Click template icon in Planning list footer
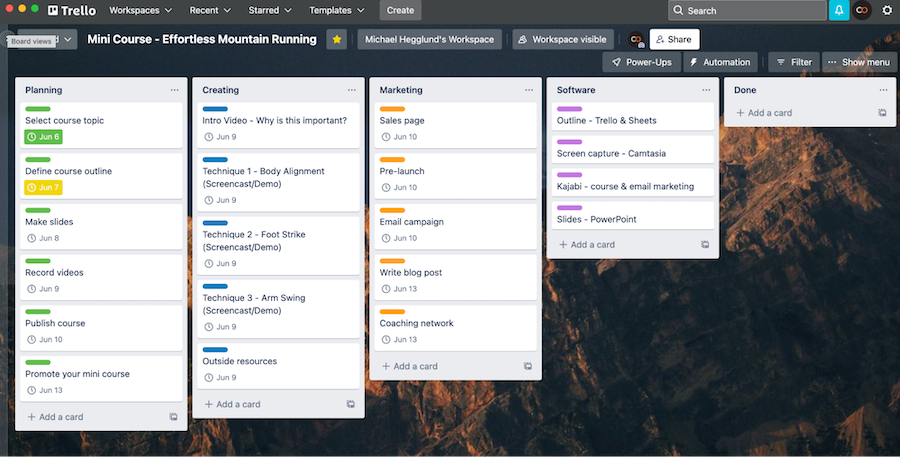 pyautogui.click(x=173, y=416)
